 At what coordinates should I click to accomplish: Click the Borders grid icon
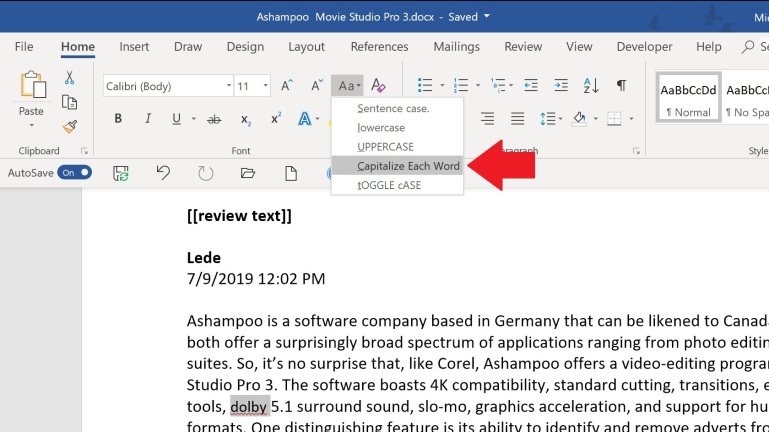coord(614,119)
